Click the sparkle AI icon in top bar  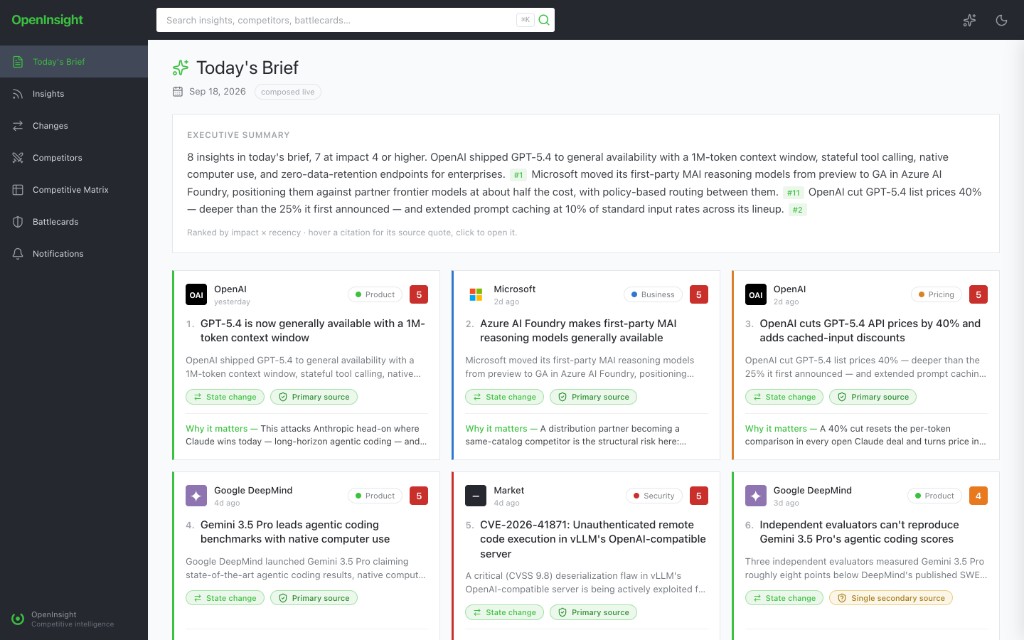tap(969, 20)
